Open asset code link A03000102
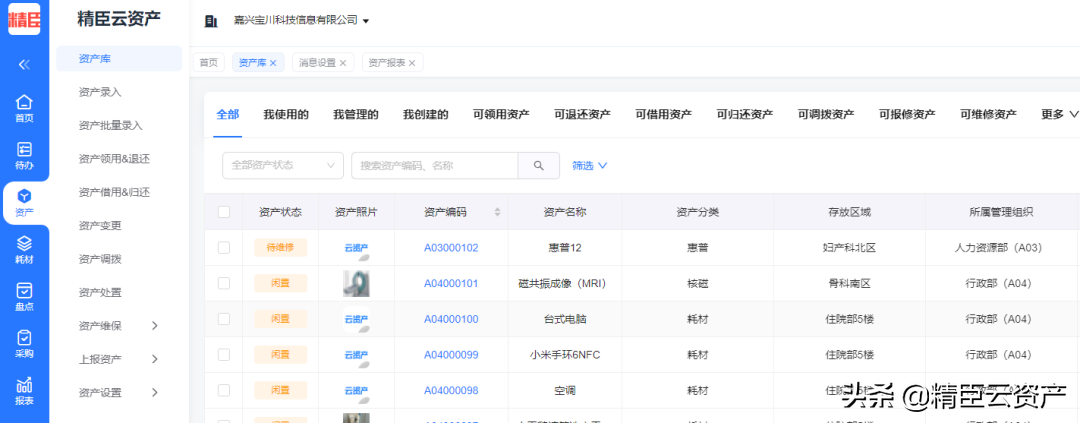This screenshot has width=1080, height=423. click(x=451, y=247)
